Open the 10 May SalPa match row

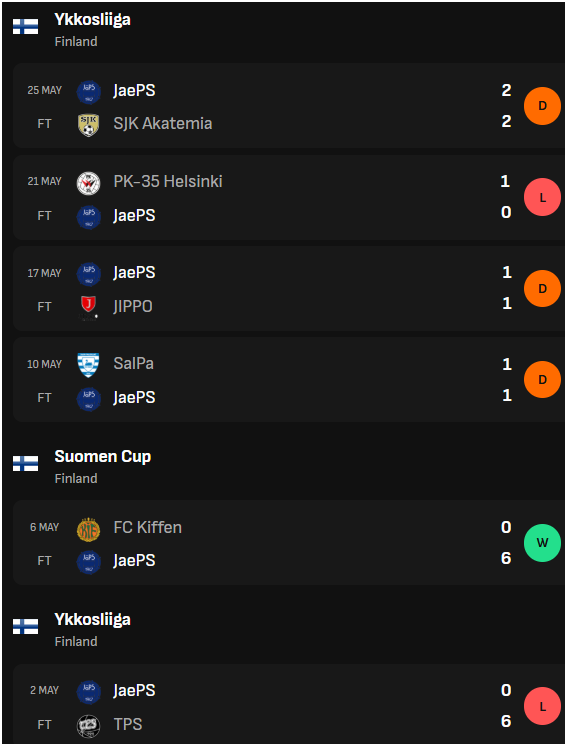coord(289,380)
